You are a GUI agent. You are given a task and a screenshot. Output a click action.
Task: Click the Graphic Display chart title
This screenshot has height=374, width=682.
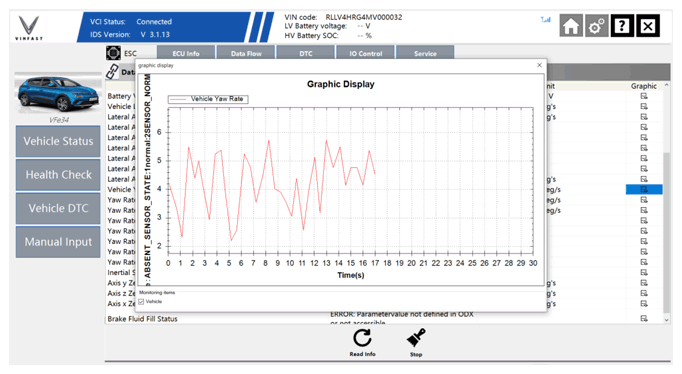(x=341, y=84)
